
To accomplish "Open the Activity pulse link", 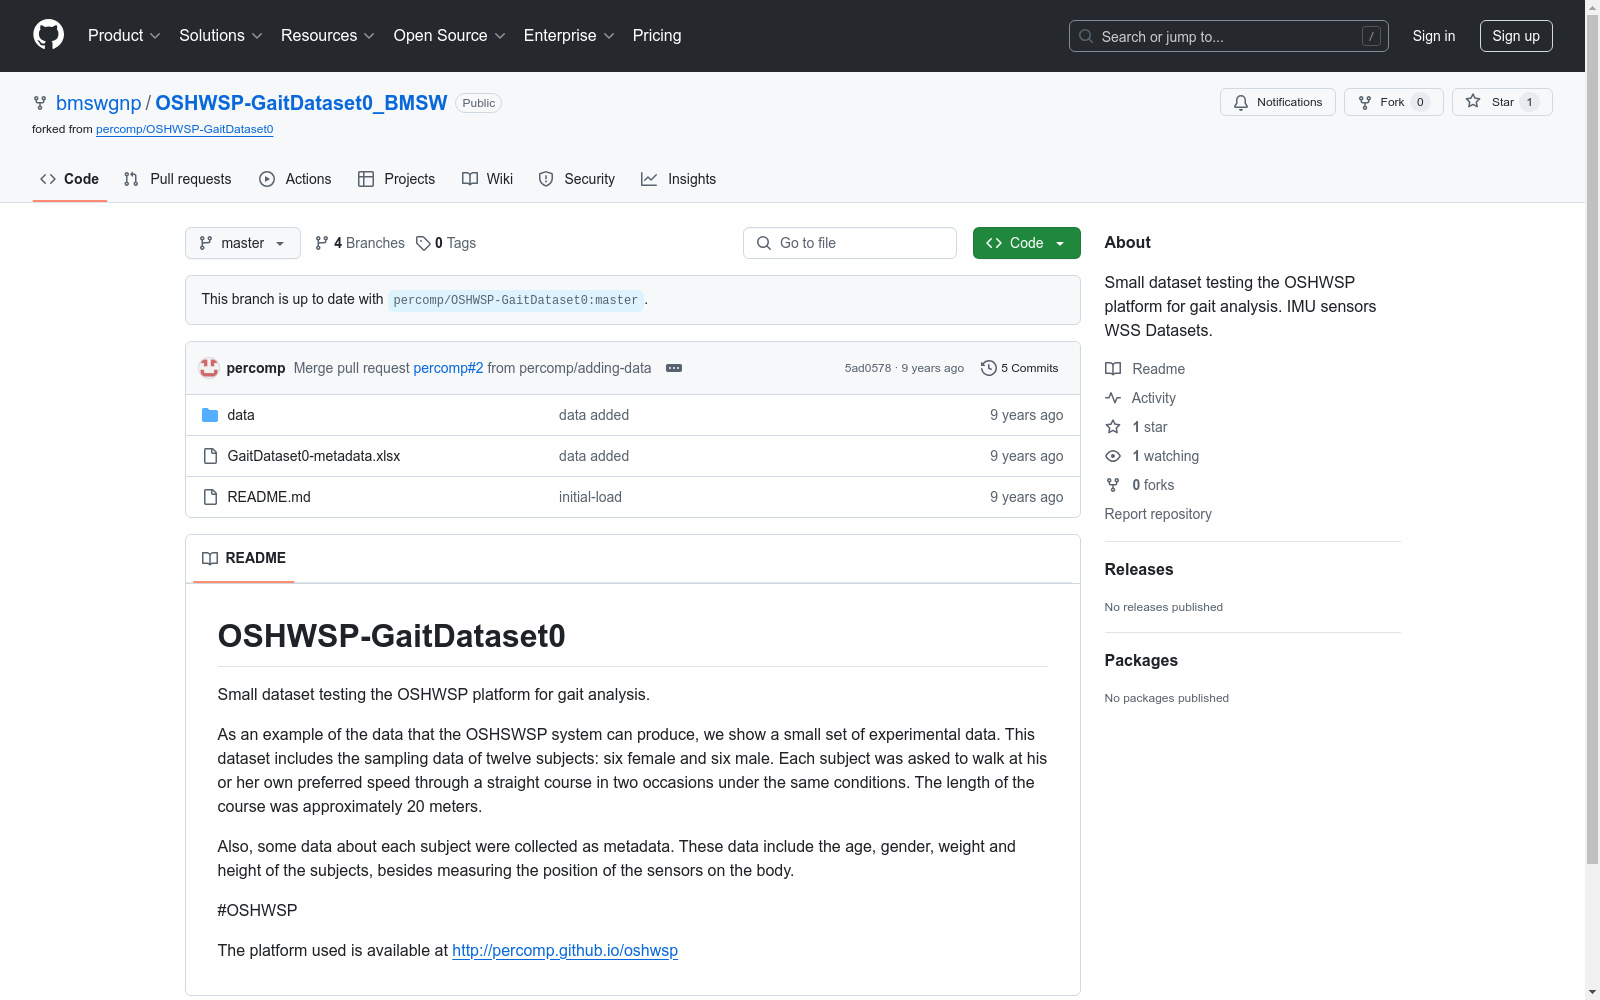I will [1140, 398].
